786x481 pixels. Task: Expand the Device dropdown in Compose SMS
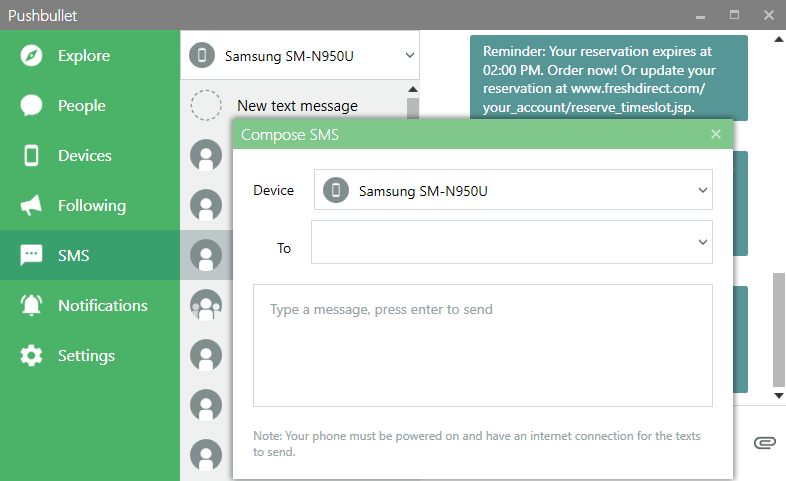(703, 190)
